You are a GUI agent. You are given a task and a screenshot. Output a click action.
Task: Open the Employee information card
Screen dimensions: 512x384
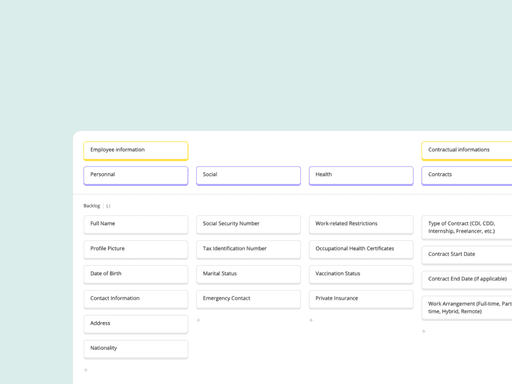[136, 151]
